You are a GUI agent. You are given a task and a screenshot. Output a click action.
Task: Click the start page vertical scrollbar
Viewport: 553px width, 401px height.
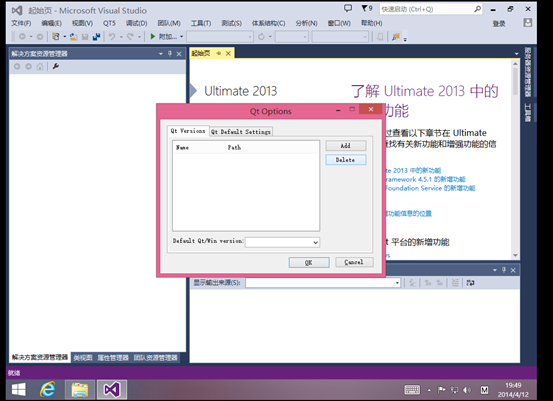515,160
